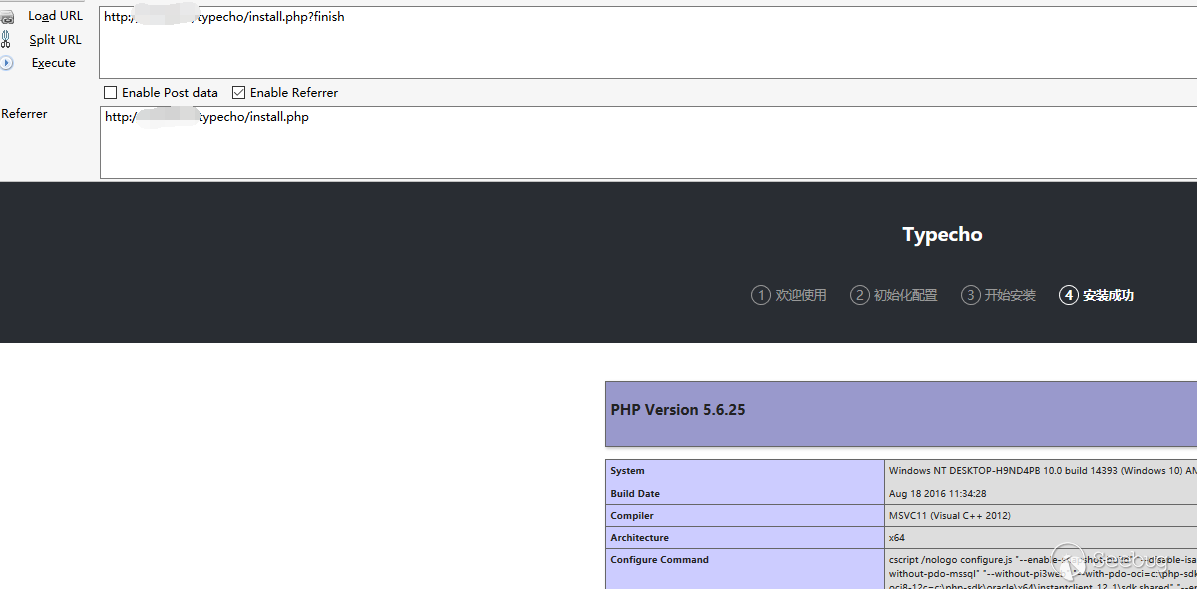Click the Typecho page title
The height and width of the screenshot is (589, 1197).
click(x=942, y=234)
